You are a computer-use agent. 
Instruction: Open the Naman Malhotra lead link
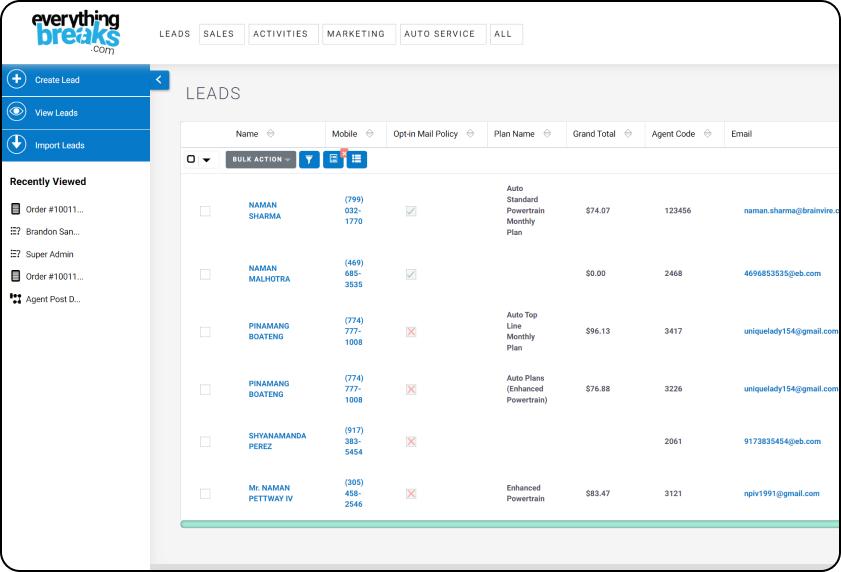[x=269, y=274]
